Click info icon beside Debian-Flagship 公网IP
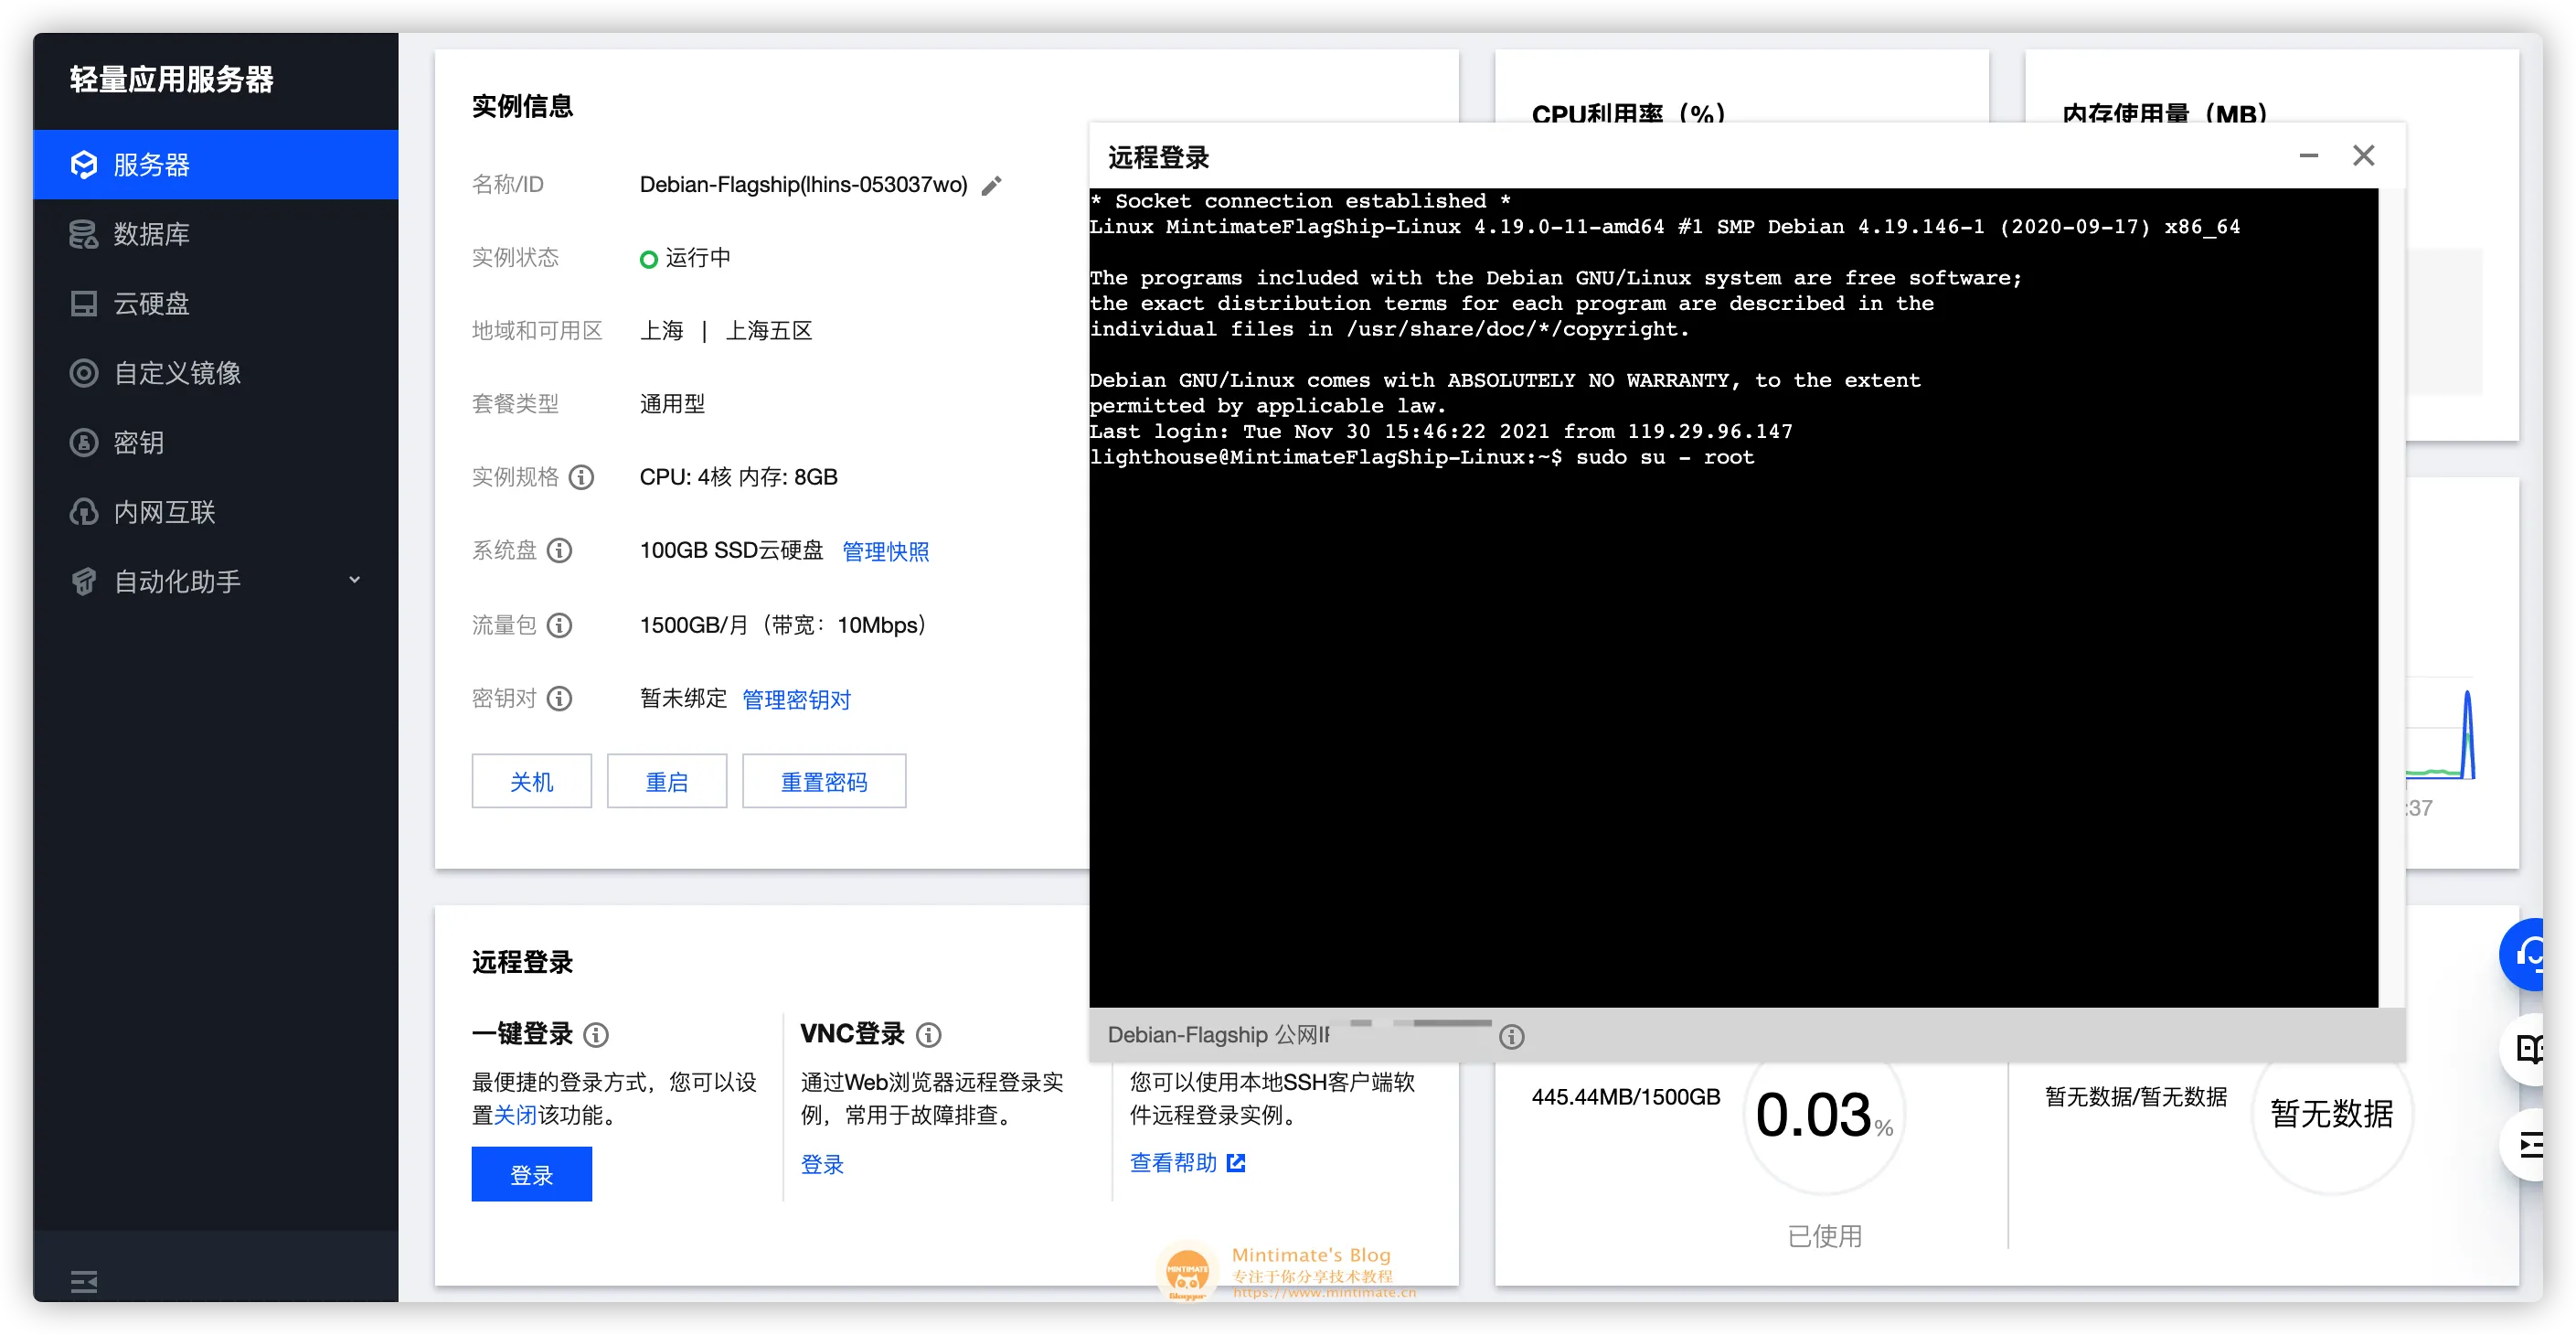Viewport: 2576px width, 1335px height. (1512, 1037)
